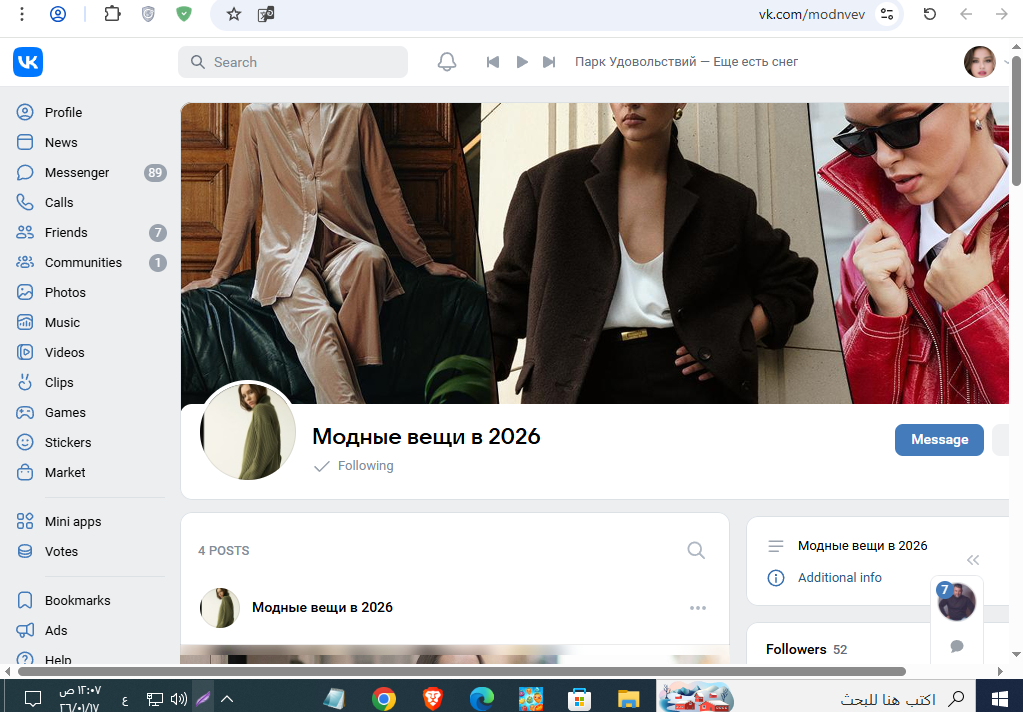
Task: Open File Explorer from taskbar
Action: coord(628,699)
